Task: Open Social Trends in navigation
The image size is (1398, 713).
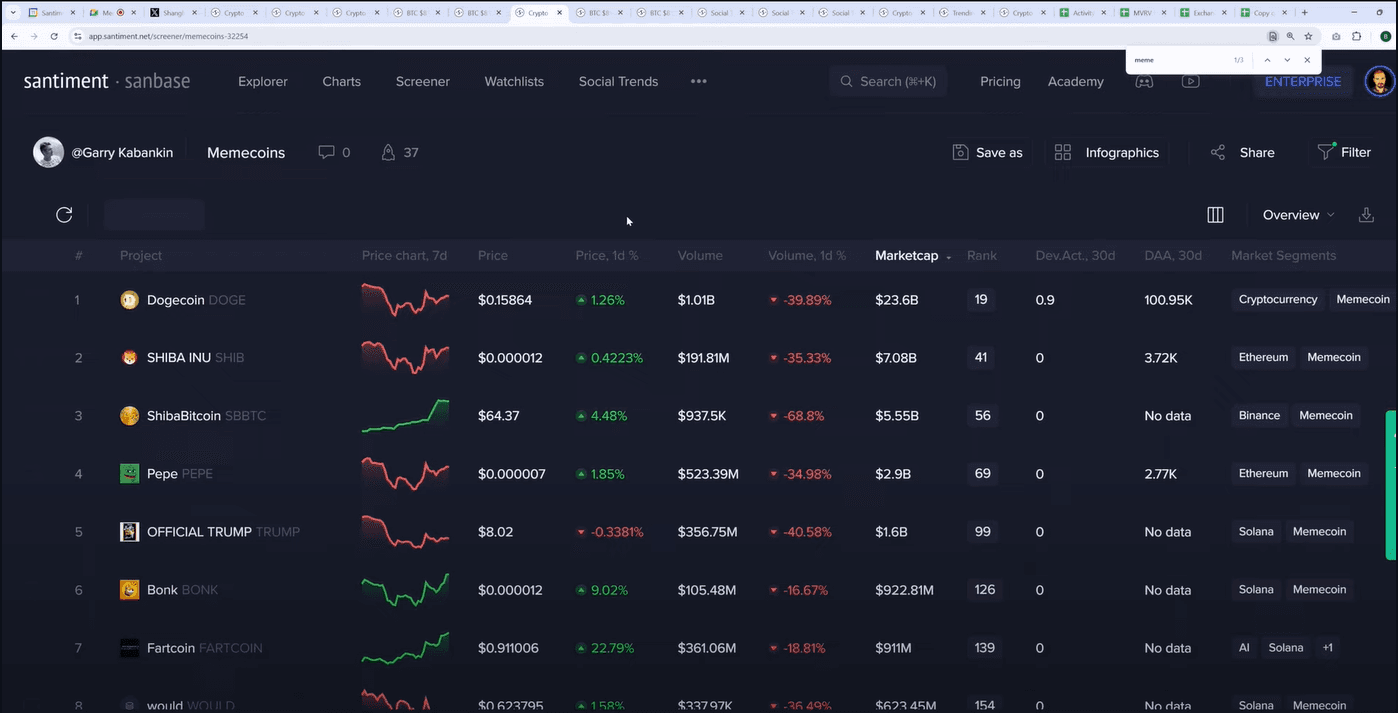Action: (618, 82)
